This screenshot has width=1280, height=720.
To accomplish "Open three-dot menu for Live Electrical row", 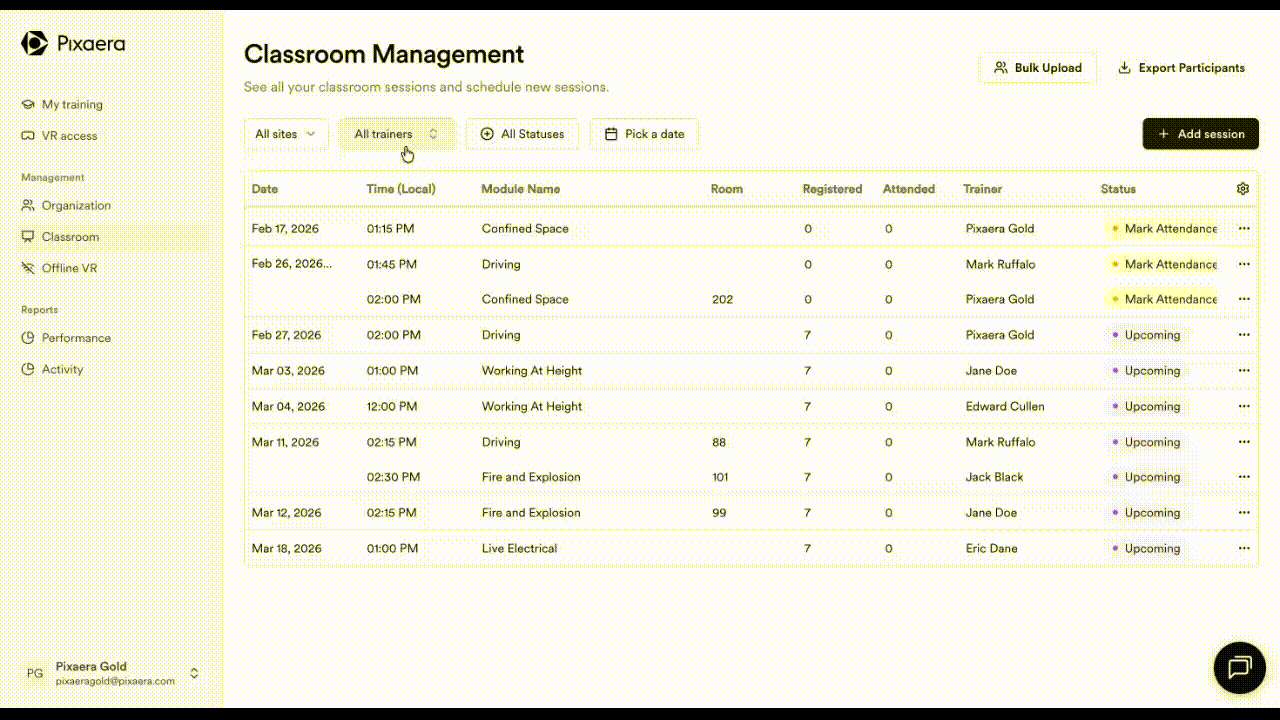I will point(1244,548).
